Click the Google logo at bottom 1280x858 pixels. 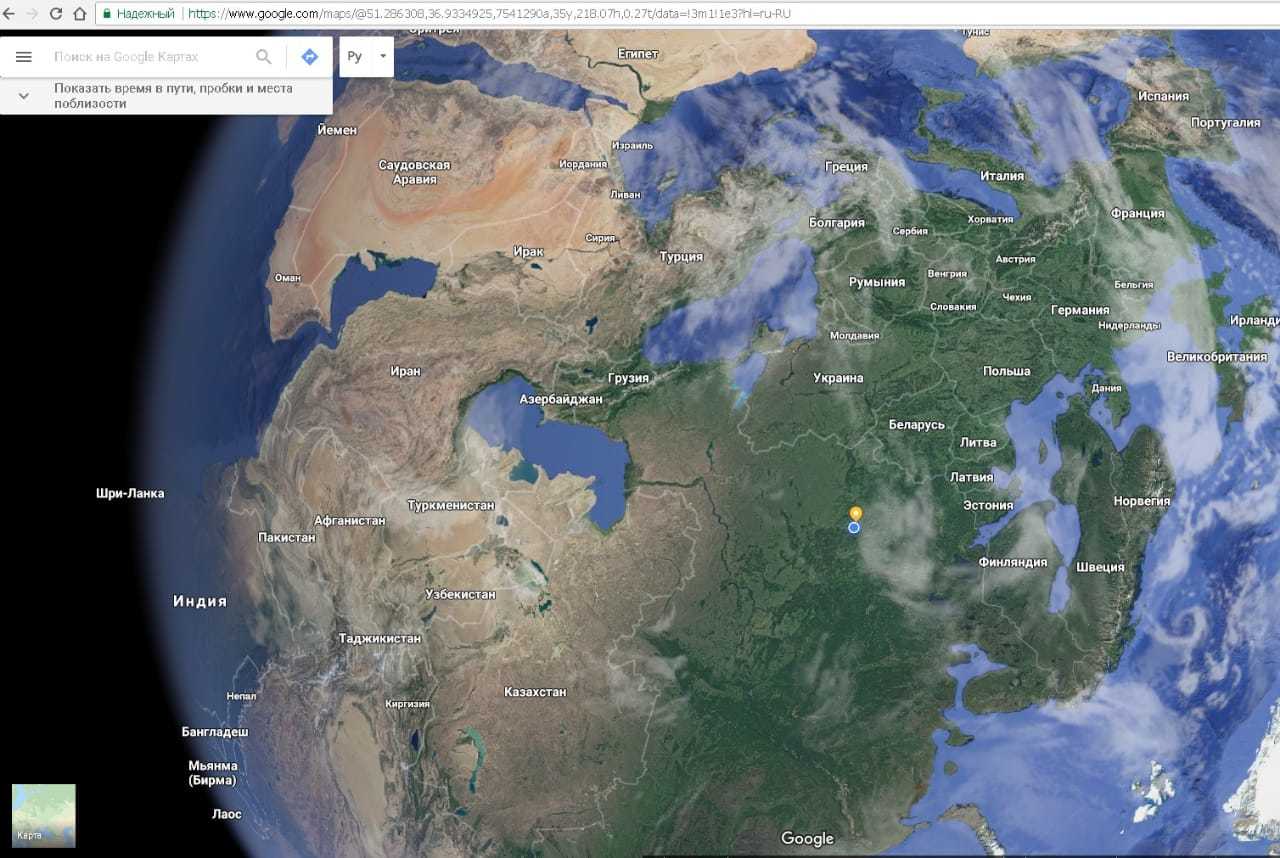(x=807, y=839)
